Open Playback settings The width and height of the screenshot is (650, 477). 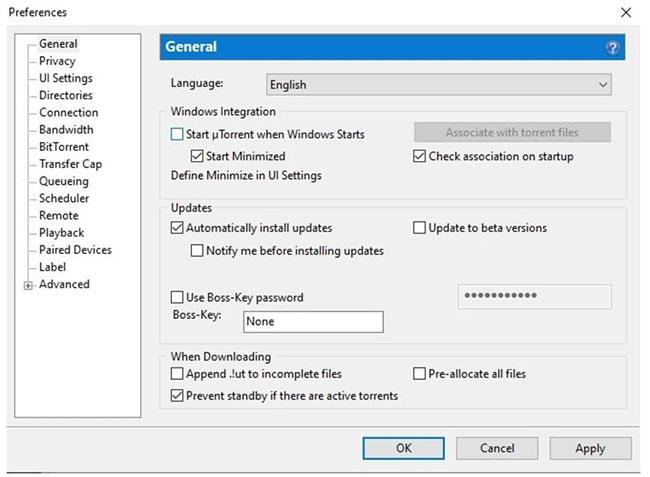click(61, 233)
